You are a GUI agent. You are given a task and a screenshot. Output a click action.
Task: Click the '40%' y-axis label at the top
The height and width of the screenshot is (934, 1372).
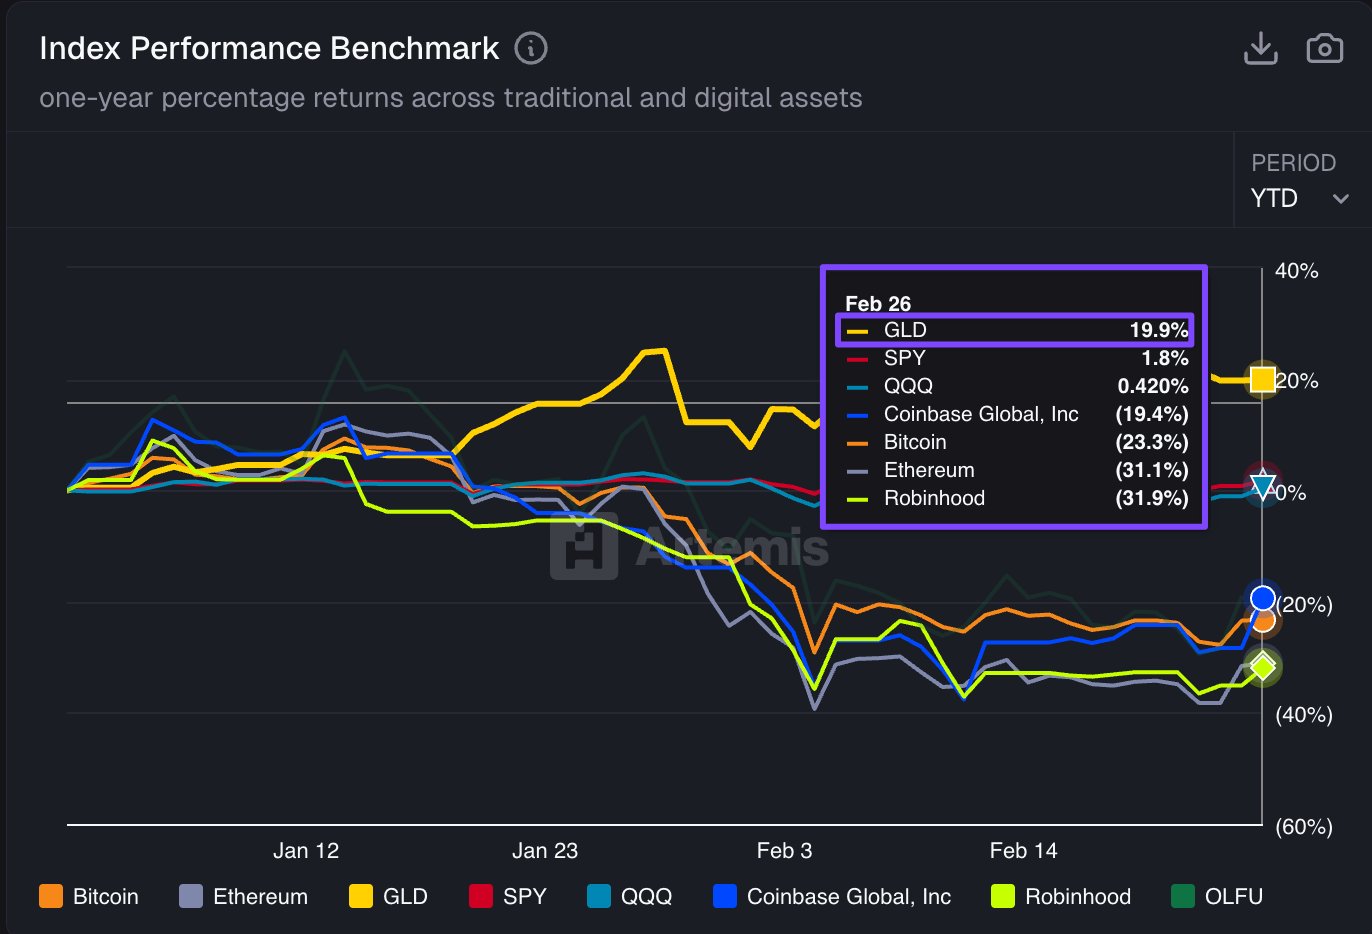coord(1297,271)
